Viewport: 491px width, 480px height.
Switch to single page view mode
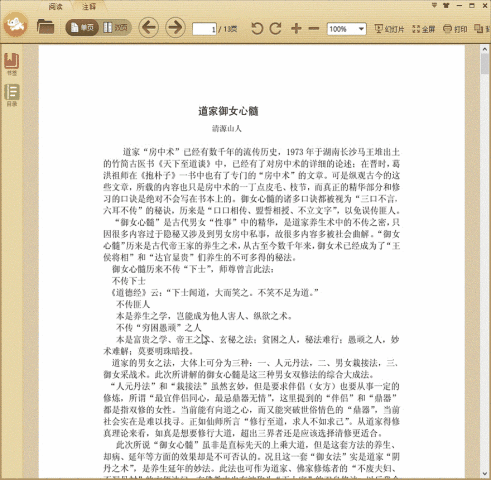pyautogui.click(x=82, y=27)
